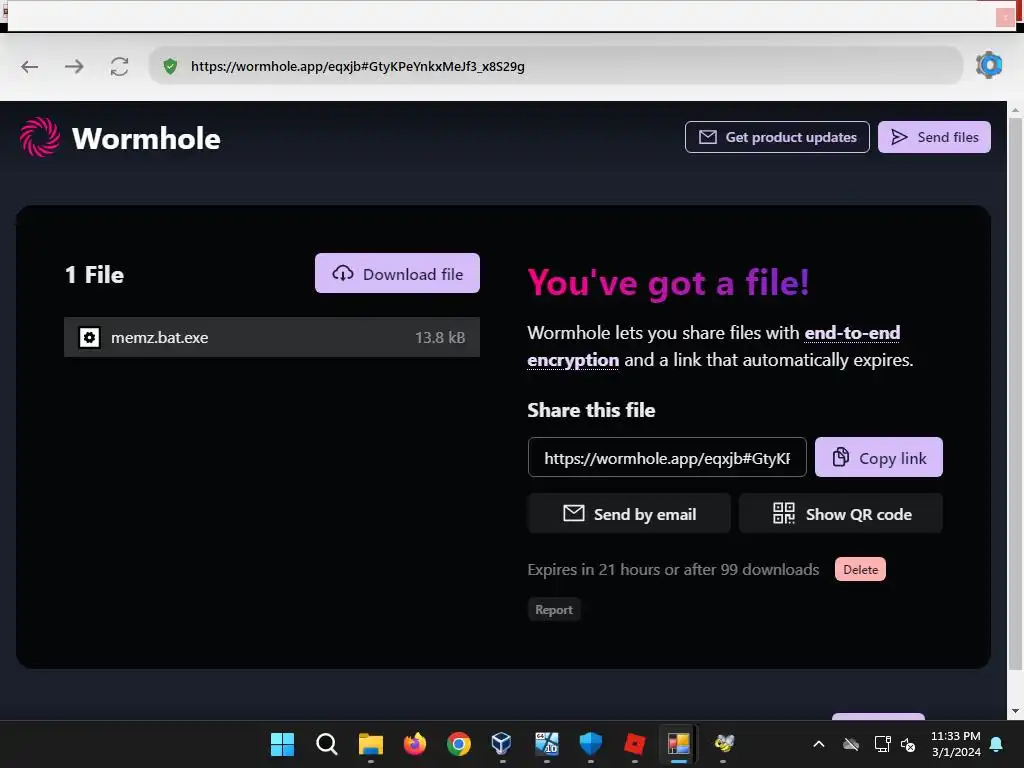The height and width of the screenshot is (768, 1024).
Task: Report this file
Action: (554, 609)
